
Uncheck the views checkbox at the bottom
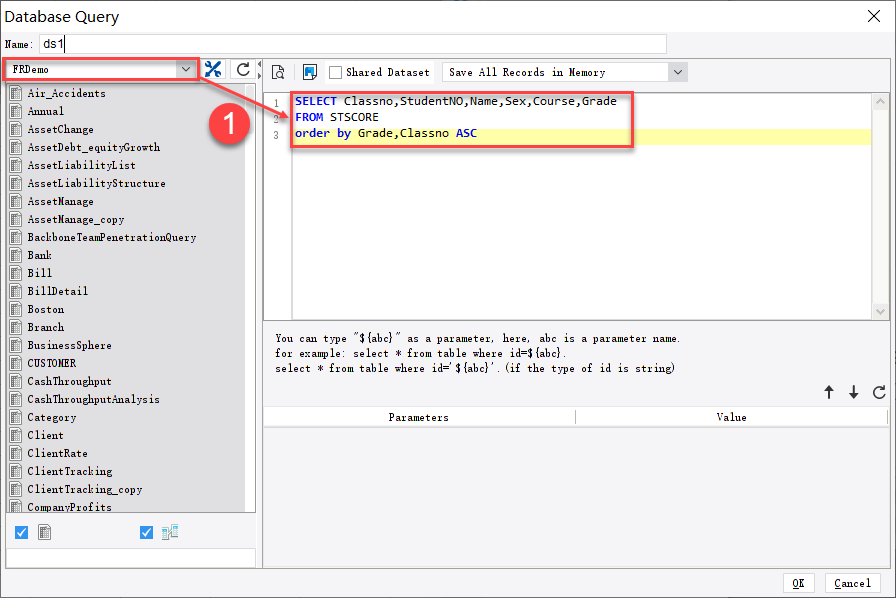pyautogui.click(x=146, y=532)
